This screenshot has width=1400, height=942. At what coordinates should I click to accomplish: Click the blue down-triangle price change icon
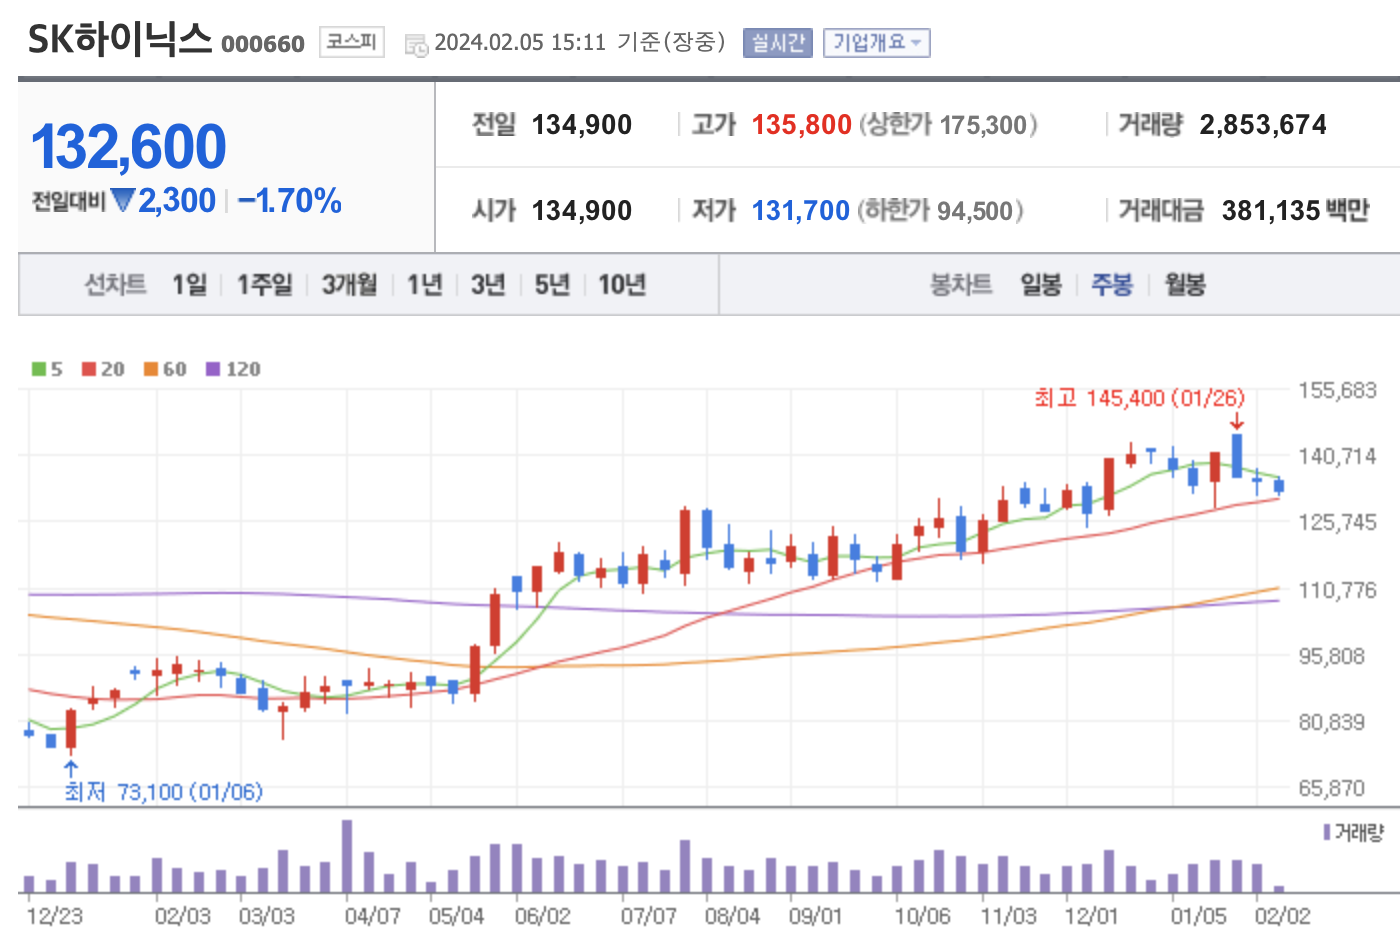tap(123, 201)
